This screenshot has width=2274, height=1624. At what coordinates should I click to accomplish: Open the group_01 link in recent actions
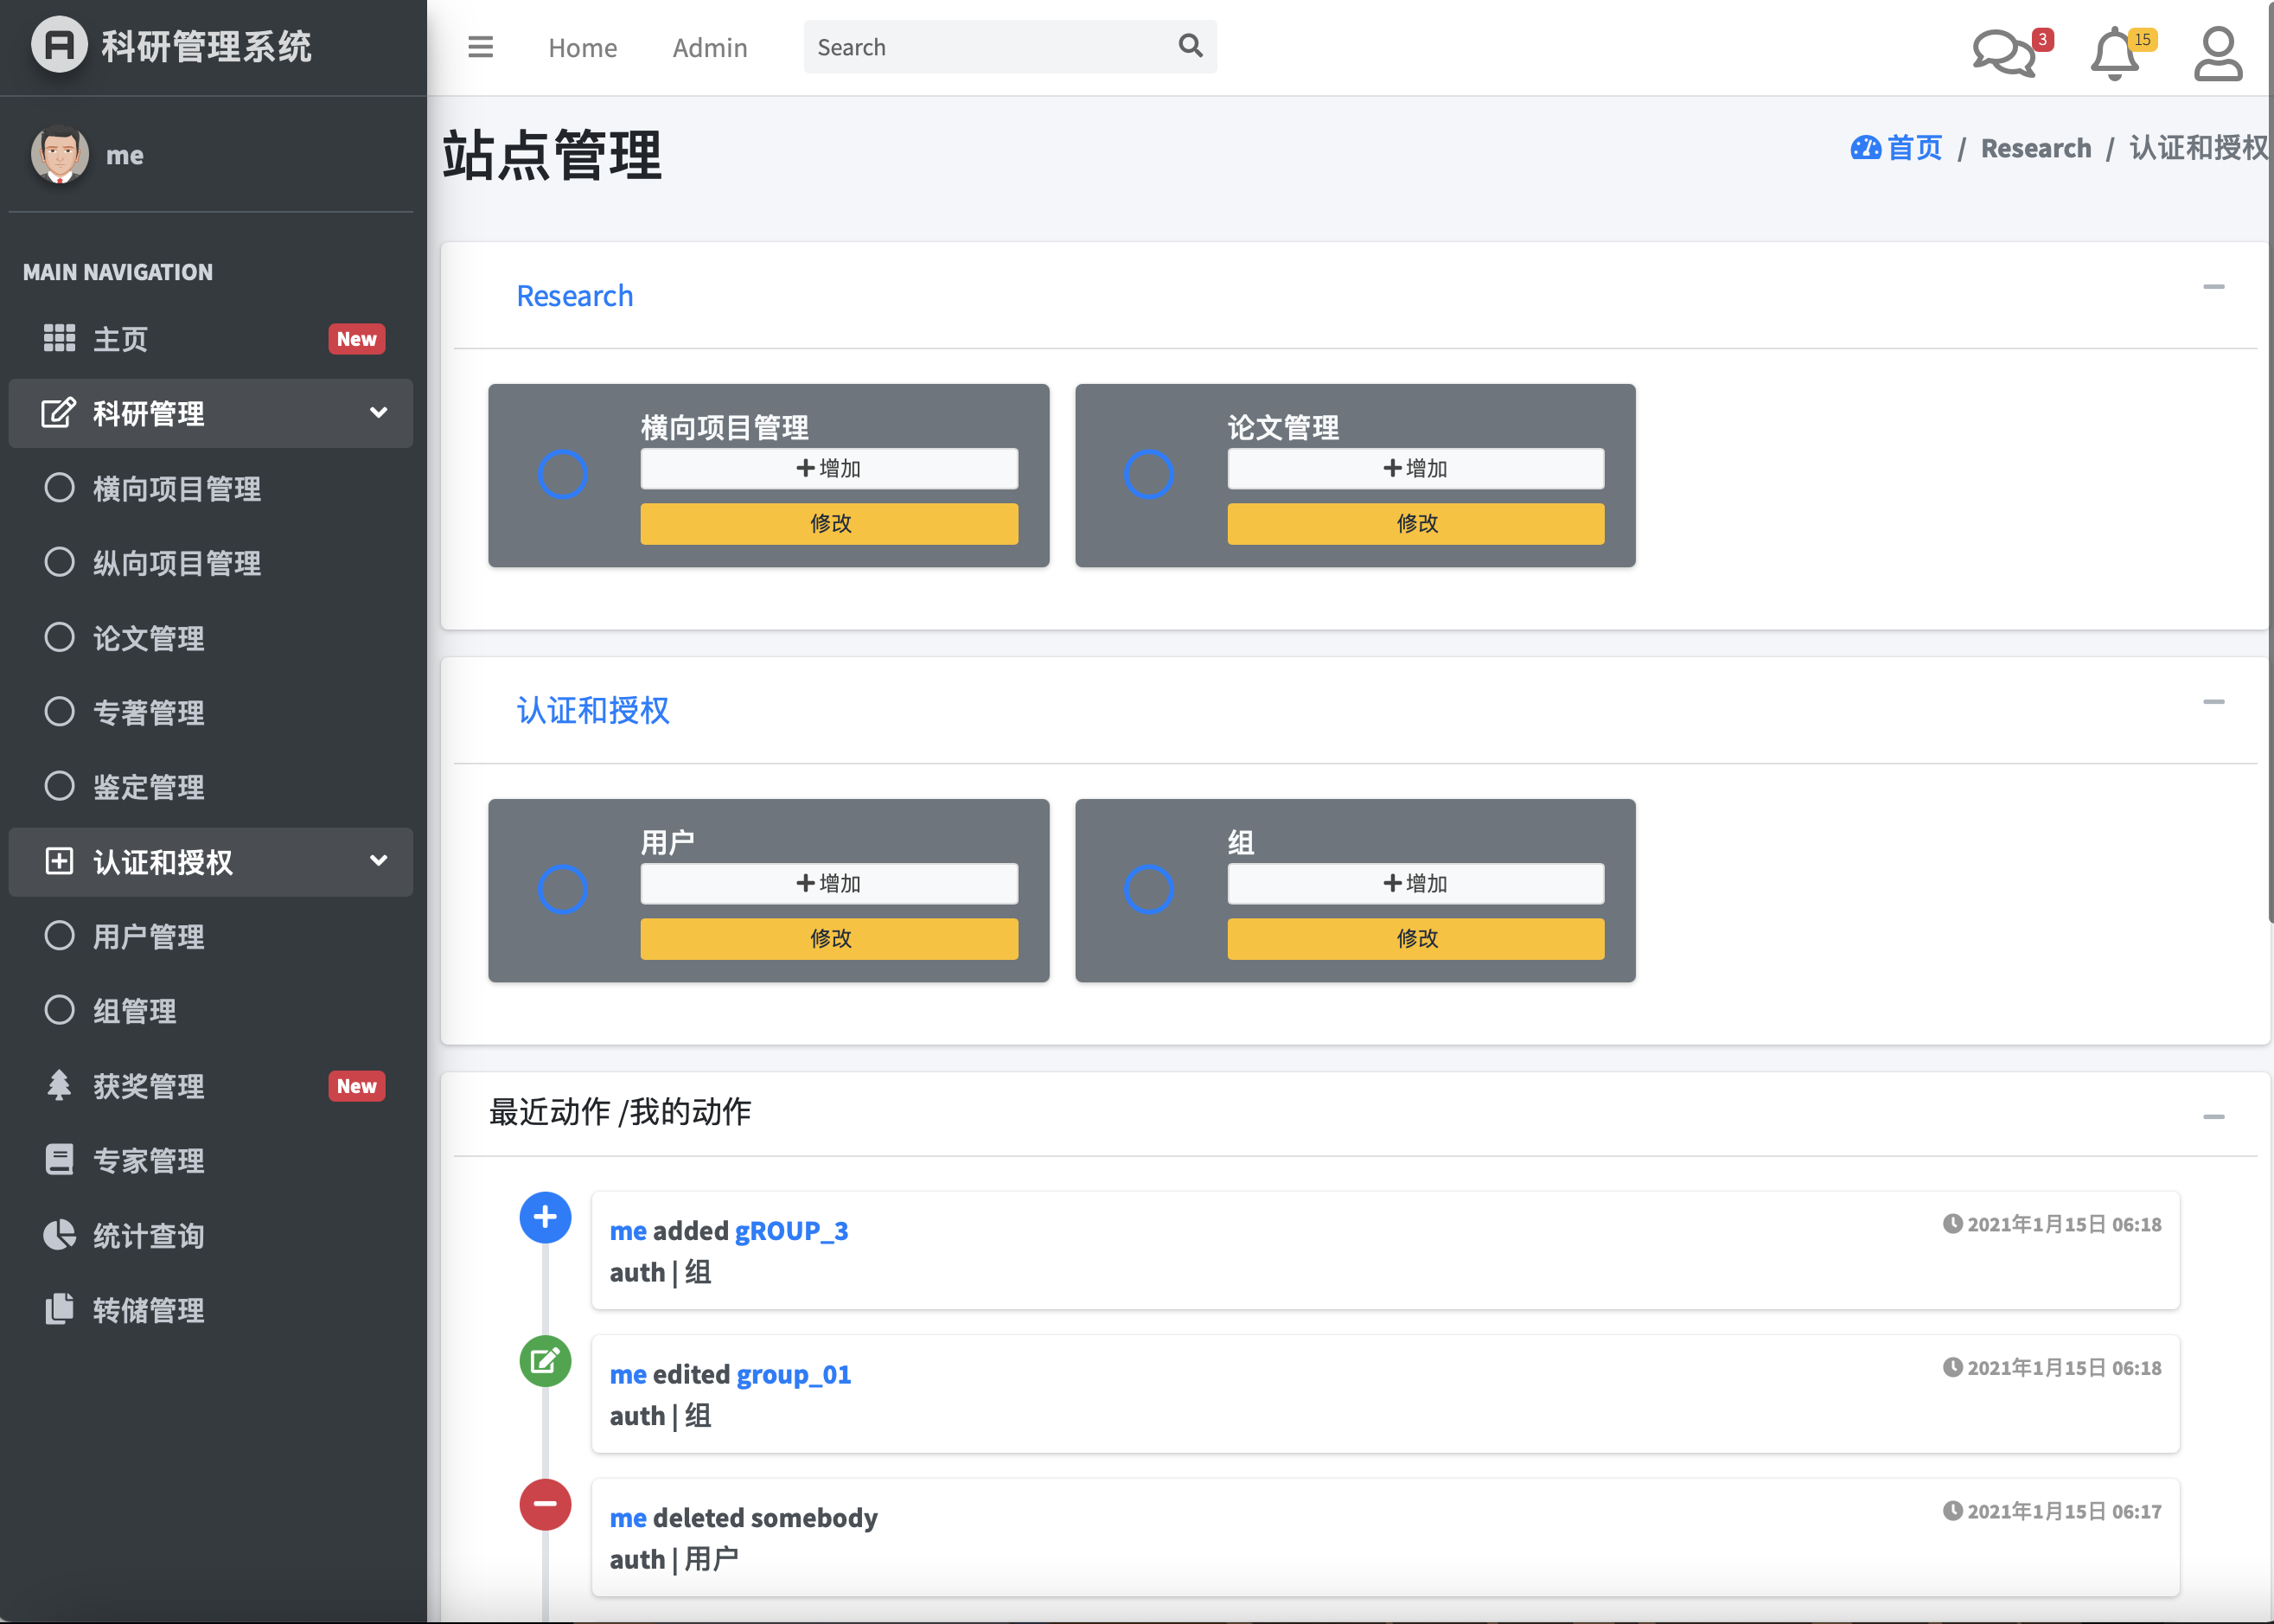tap(793, 1374)
